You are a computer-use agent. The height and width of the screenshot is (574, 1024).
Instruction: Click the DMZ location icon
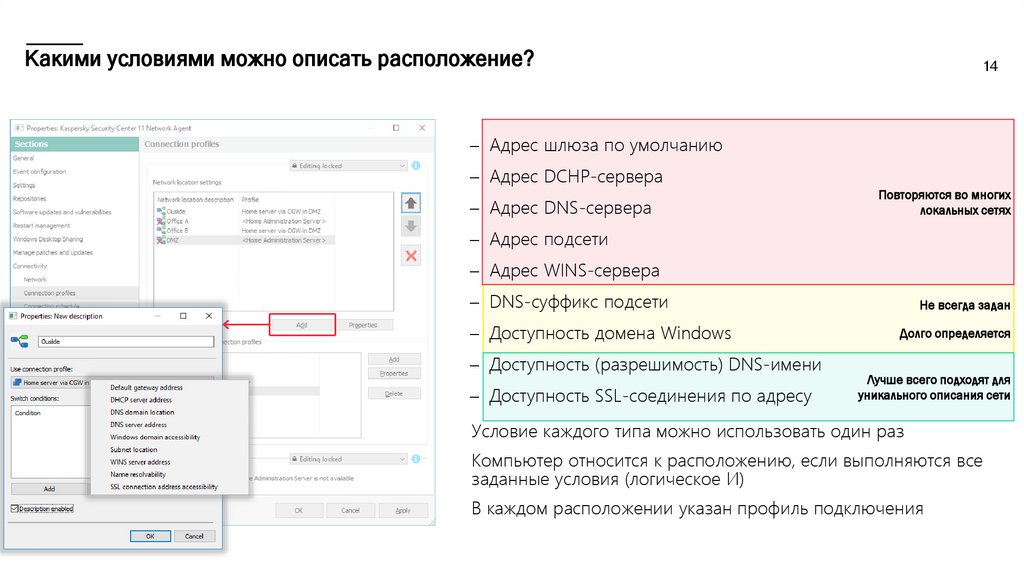(x=161, y=240)
